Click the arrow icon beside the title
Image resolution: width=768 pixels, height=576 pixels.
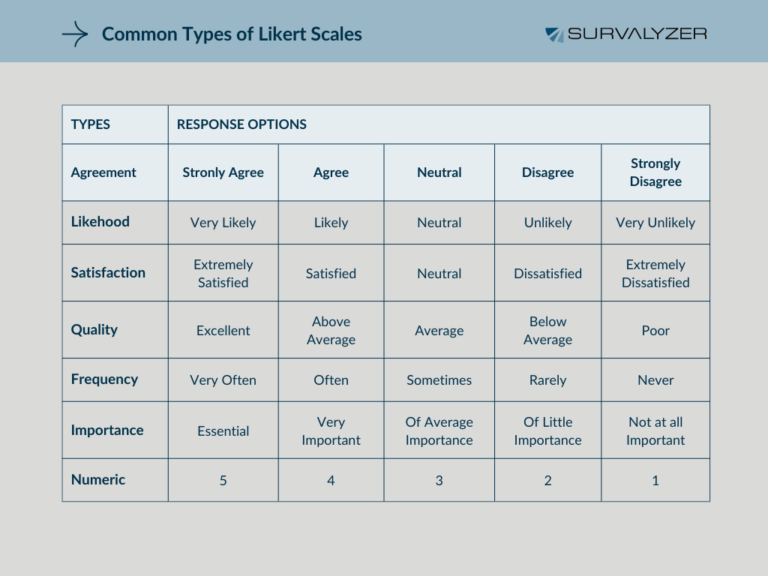(75, 34)
